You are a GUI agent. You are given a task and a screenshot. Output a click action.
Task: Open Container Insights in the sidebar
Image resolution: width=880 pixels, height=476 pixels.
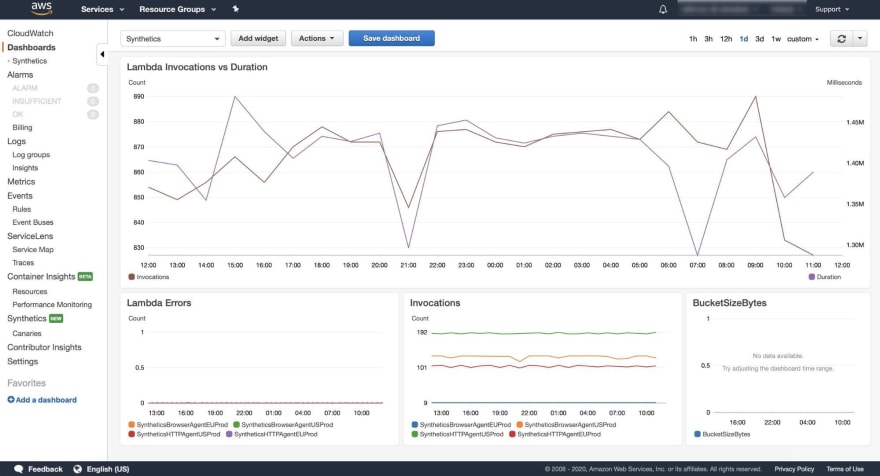click(x=41, y=276)
